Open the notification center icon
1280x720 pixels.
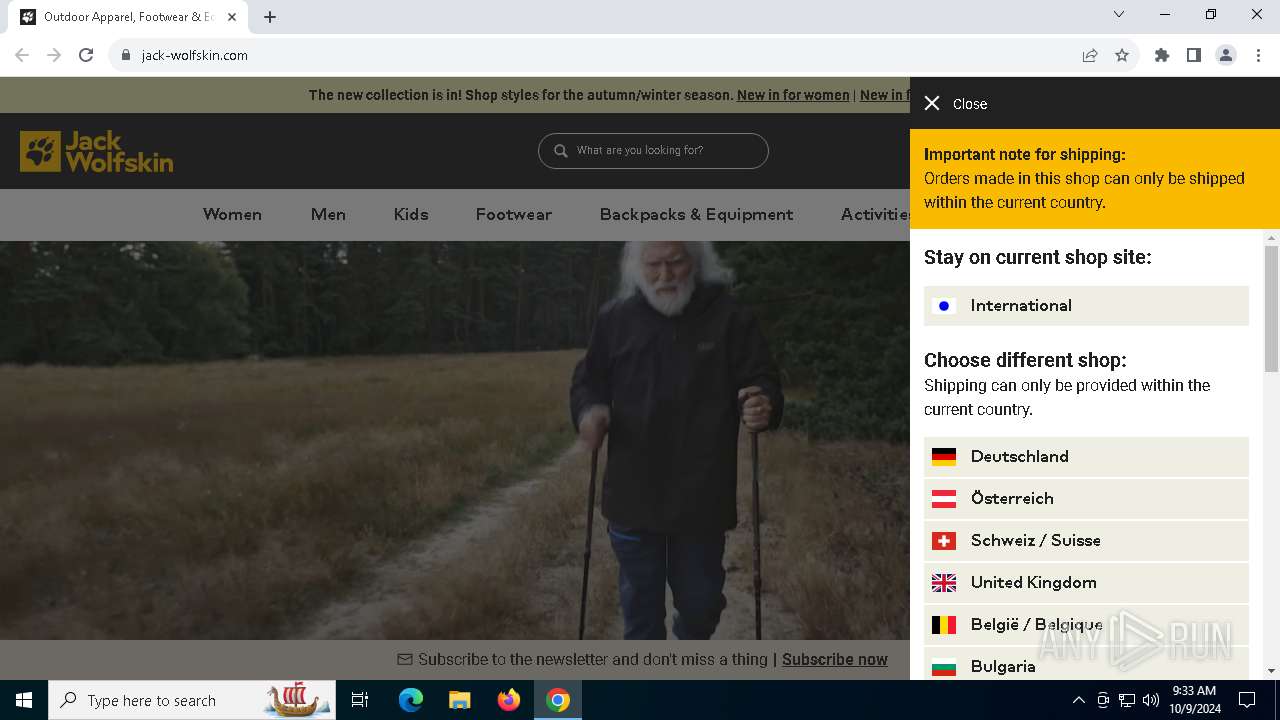pos(1247,700)
